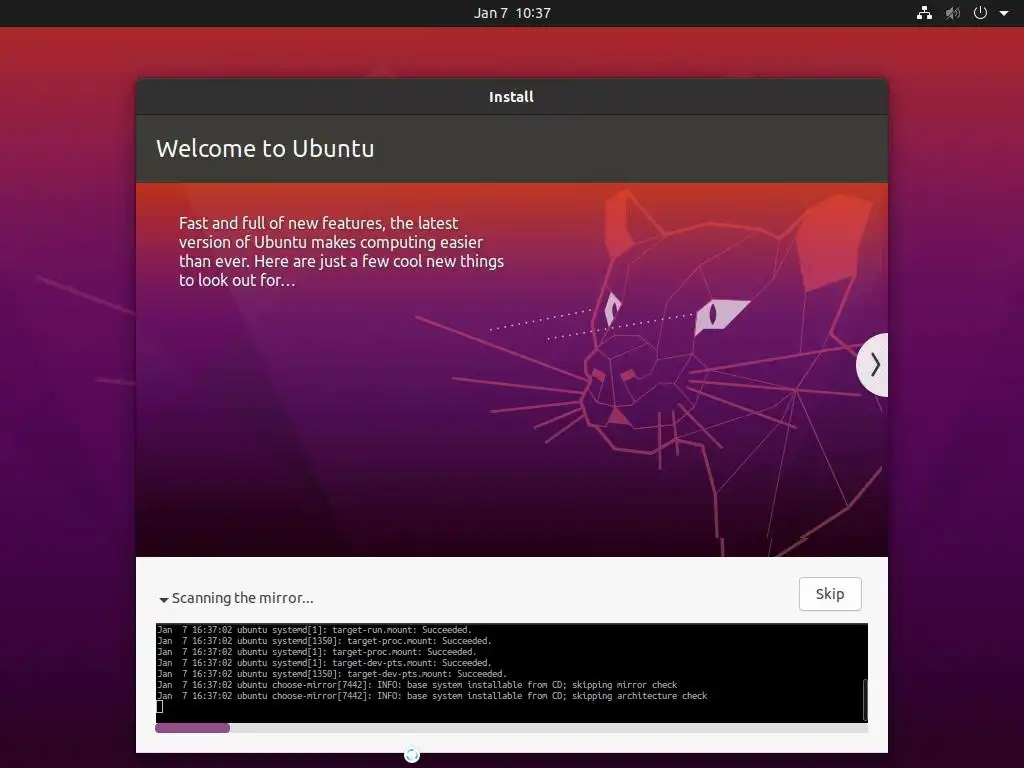1024x768 pixels.
Task: Click the installation progress bar
Action: click(x=511, y=728)
